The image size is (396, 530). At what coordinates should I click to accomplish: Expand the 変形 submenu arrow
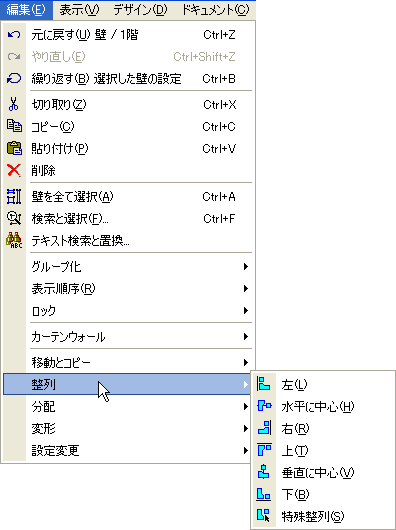246,428
